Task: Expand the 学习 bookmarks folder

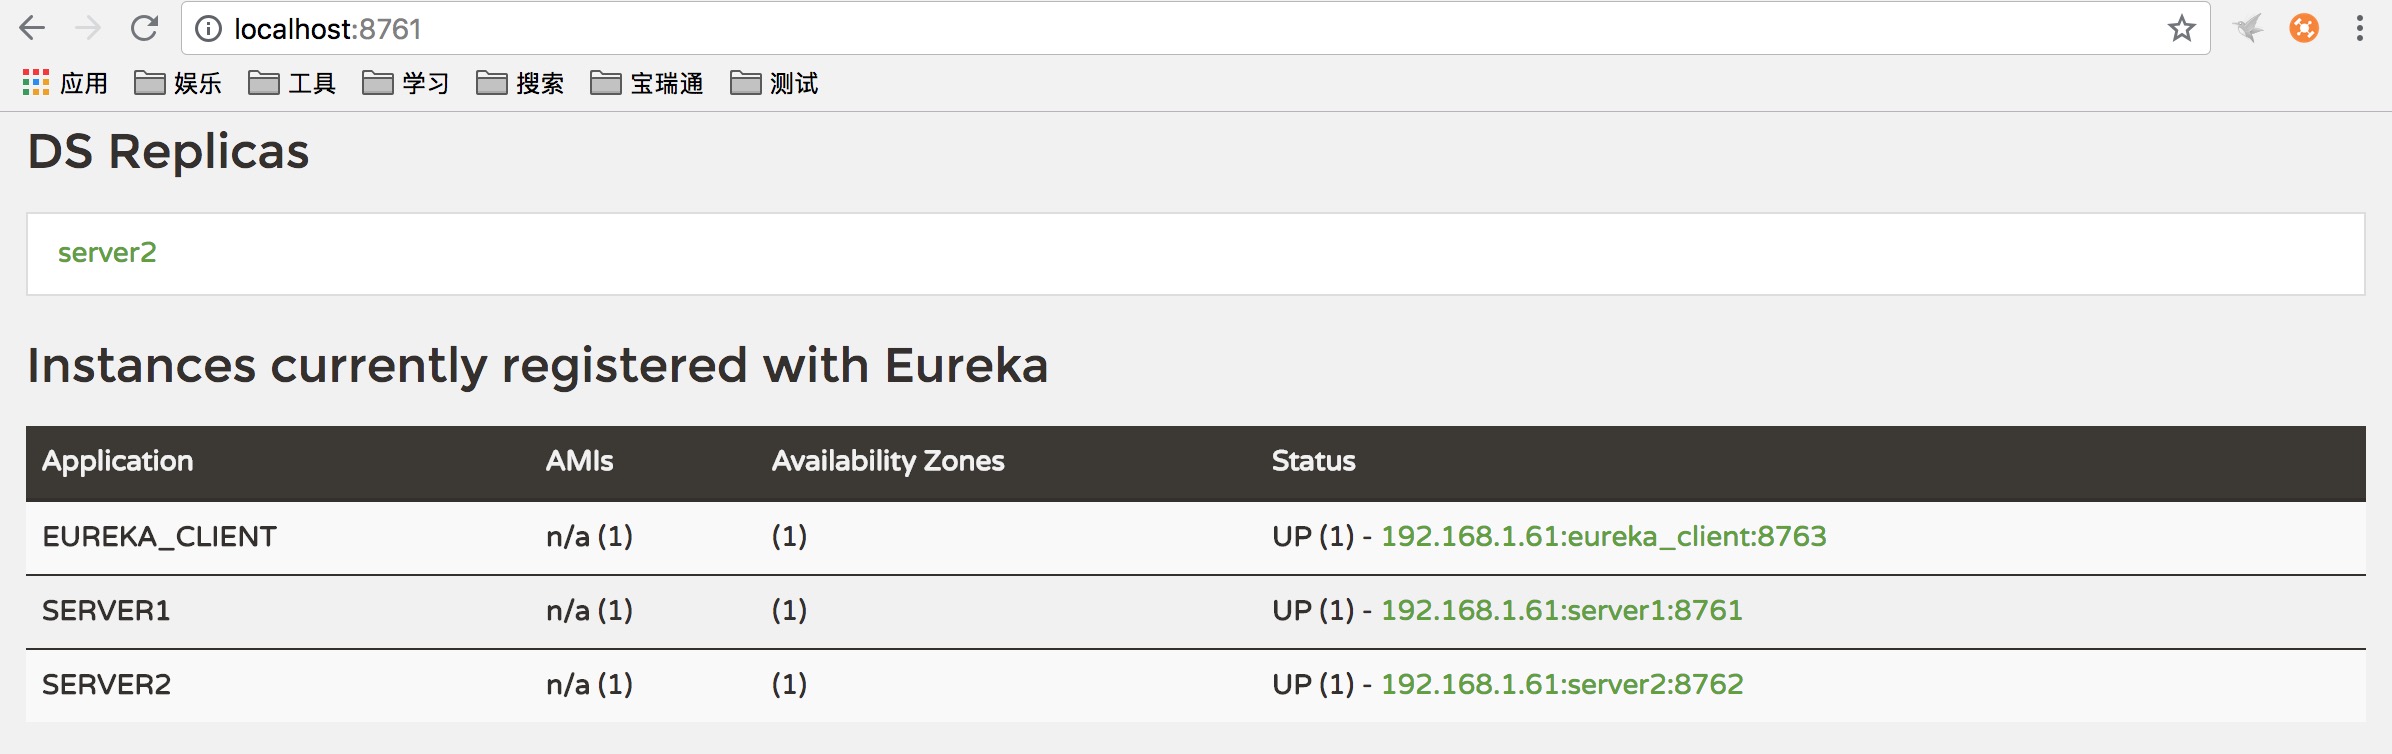Action: click(x=406, y=83)
